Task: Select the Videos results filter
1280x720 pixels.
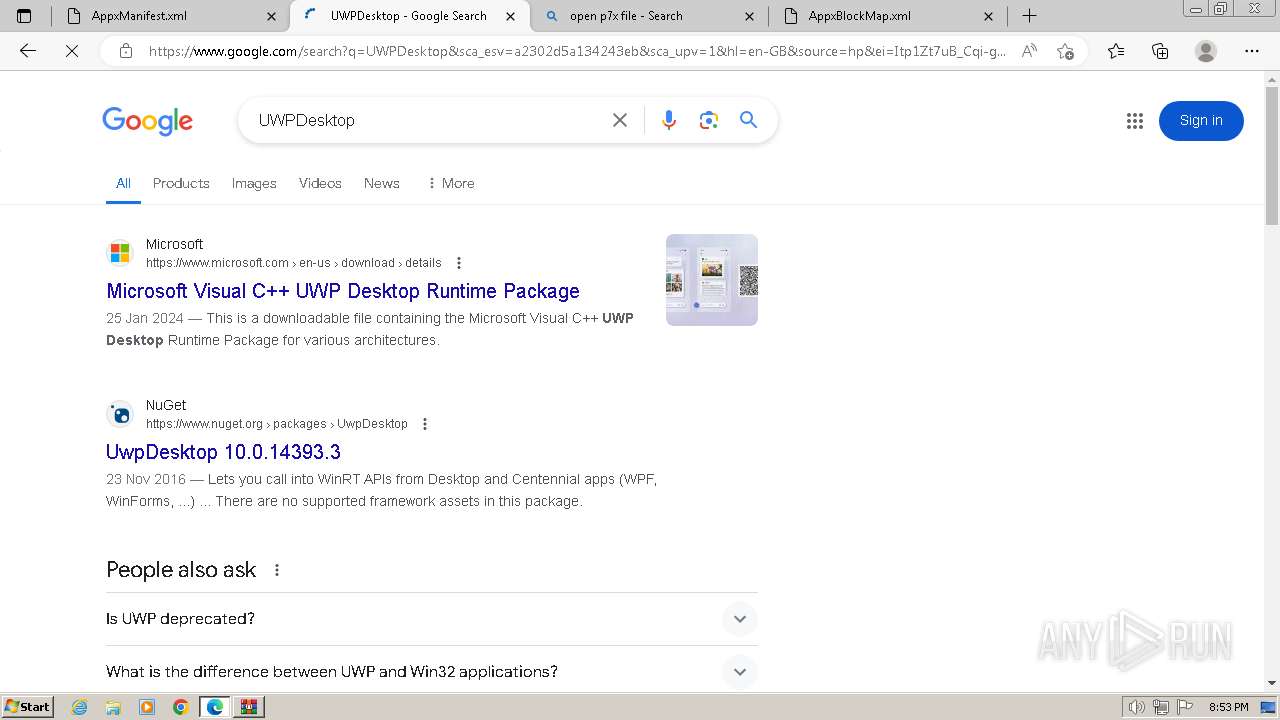Action: [x=320, y=184]
